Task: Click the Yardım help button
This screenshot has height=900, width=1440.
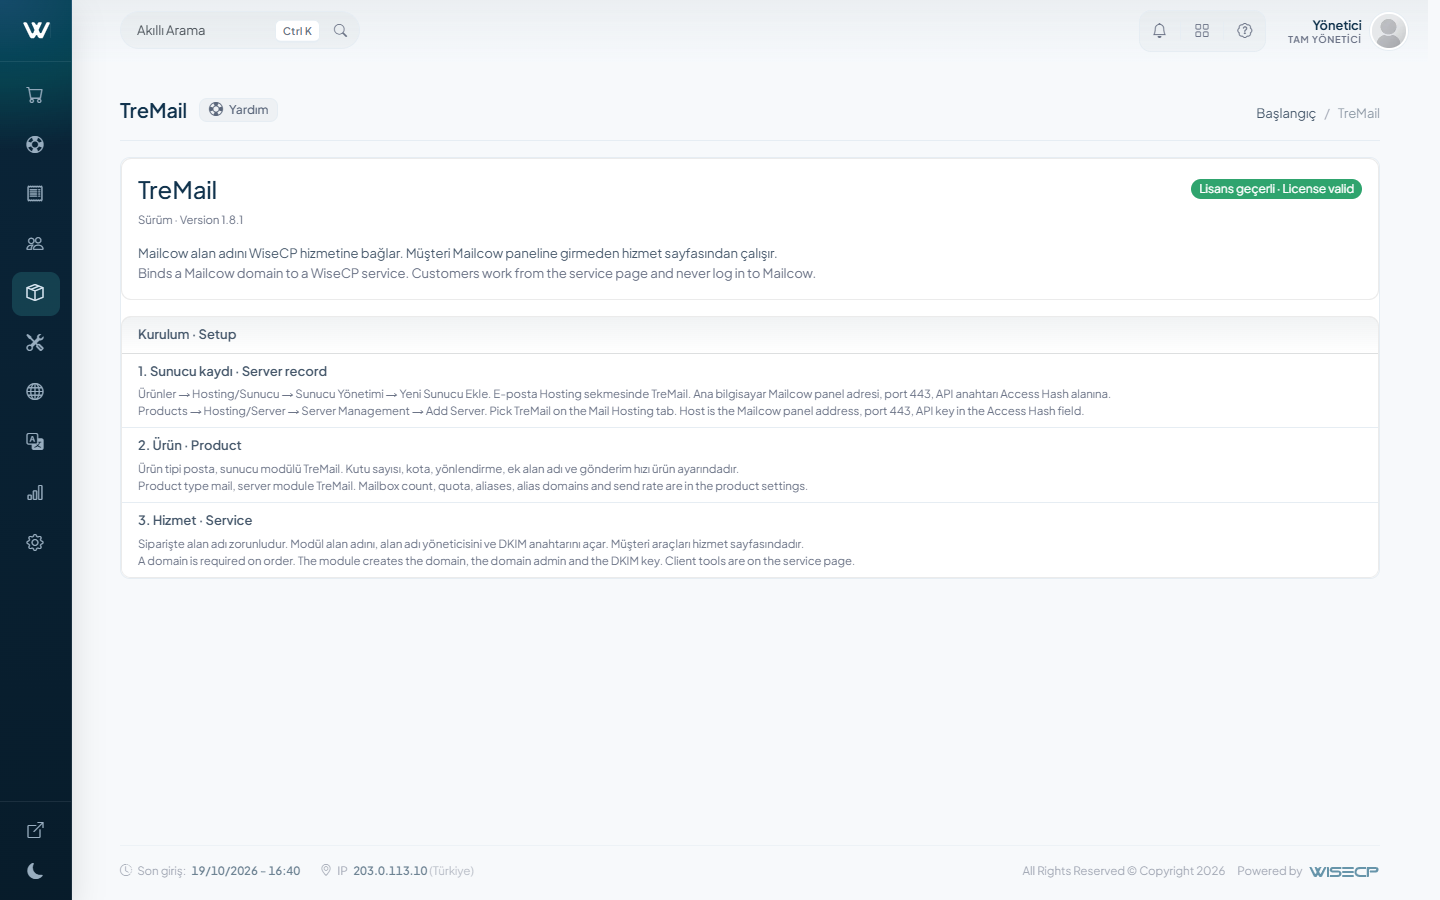Action: click(x=238, y=110)
